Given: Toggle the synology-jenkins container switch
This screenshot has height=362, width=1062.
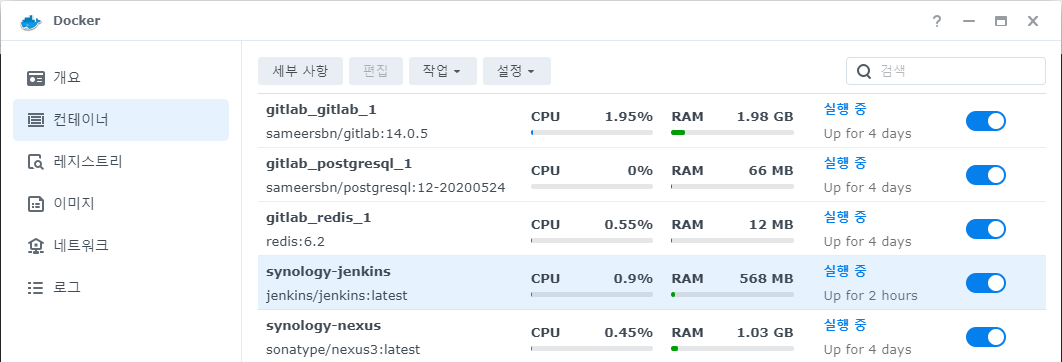Looking at the screenshot, I should pos(985,283).
